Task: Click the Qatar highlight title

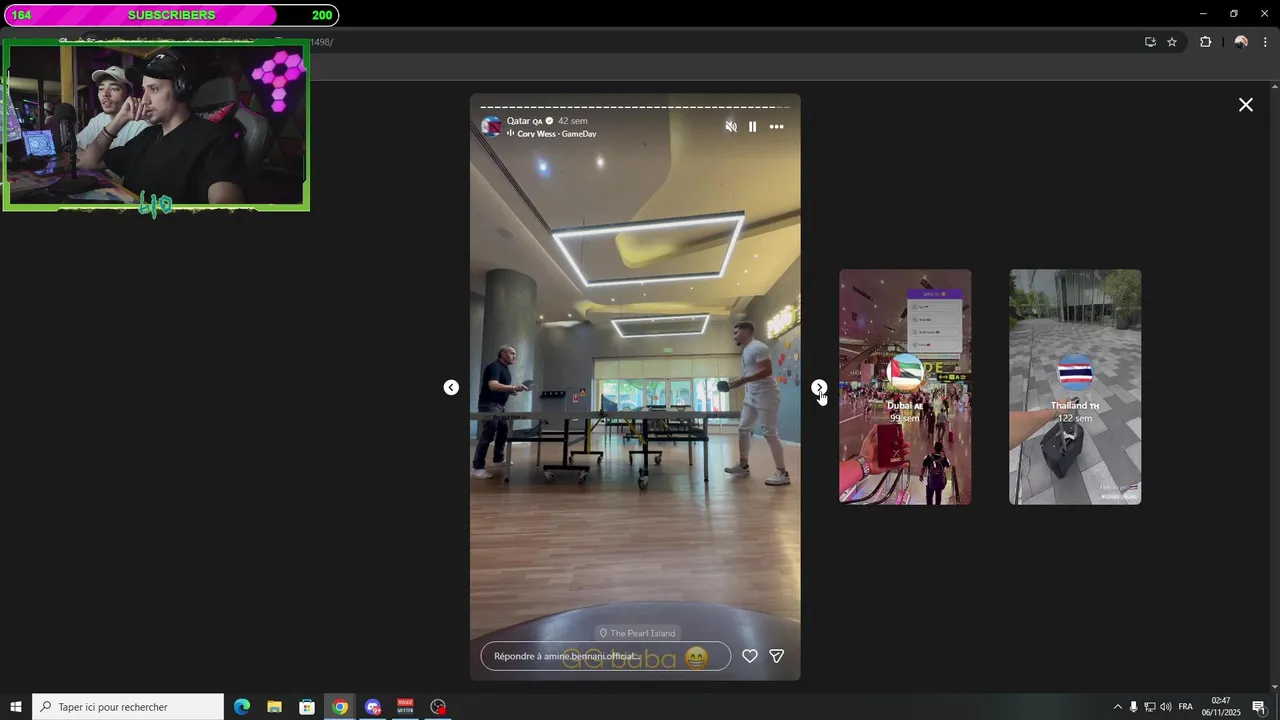Action: tap(524, 121)
